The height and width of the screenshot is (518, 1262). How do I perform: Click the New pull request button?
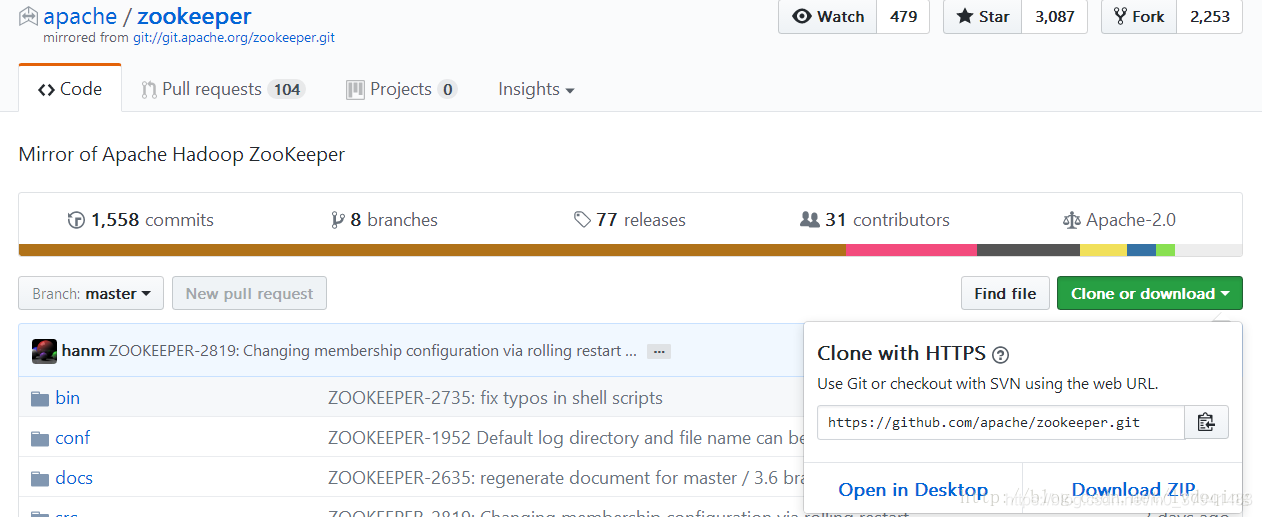tap(249, 293)
